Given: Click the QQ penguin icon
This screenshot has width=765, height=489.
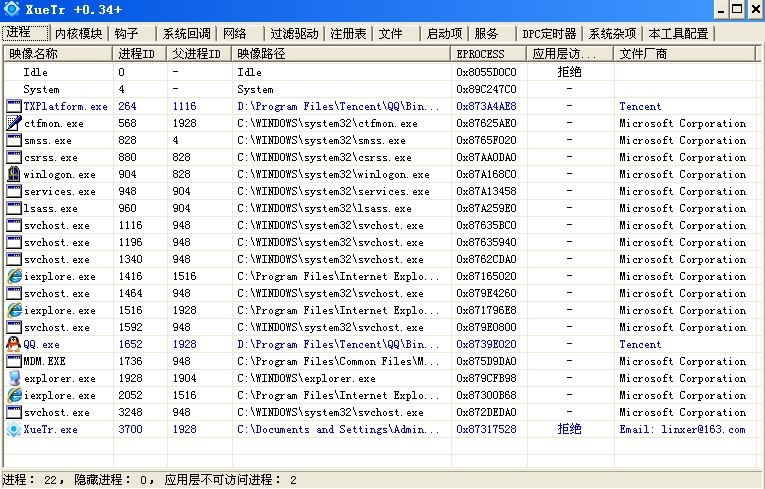Looking at the screenshot, I should click(14, 344).
